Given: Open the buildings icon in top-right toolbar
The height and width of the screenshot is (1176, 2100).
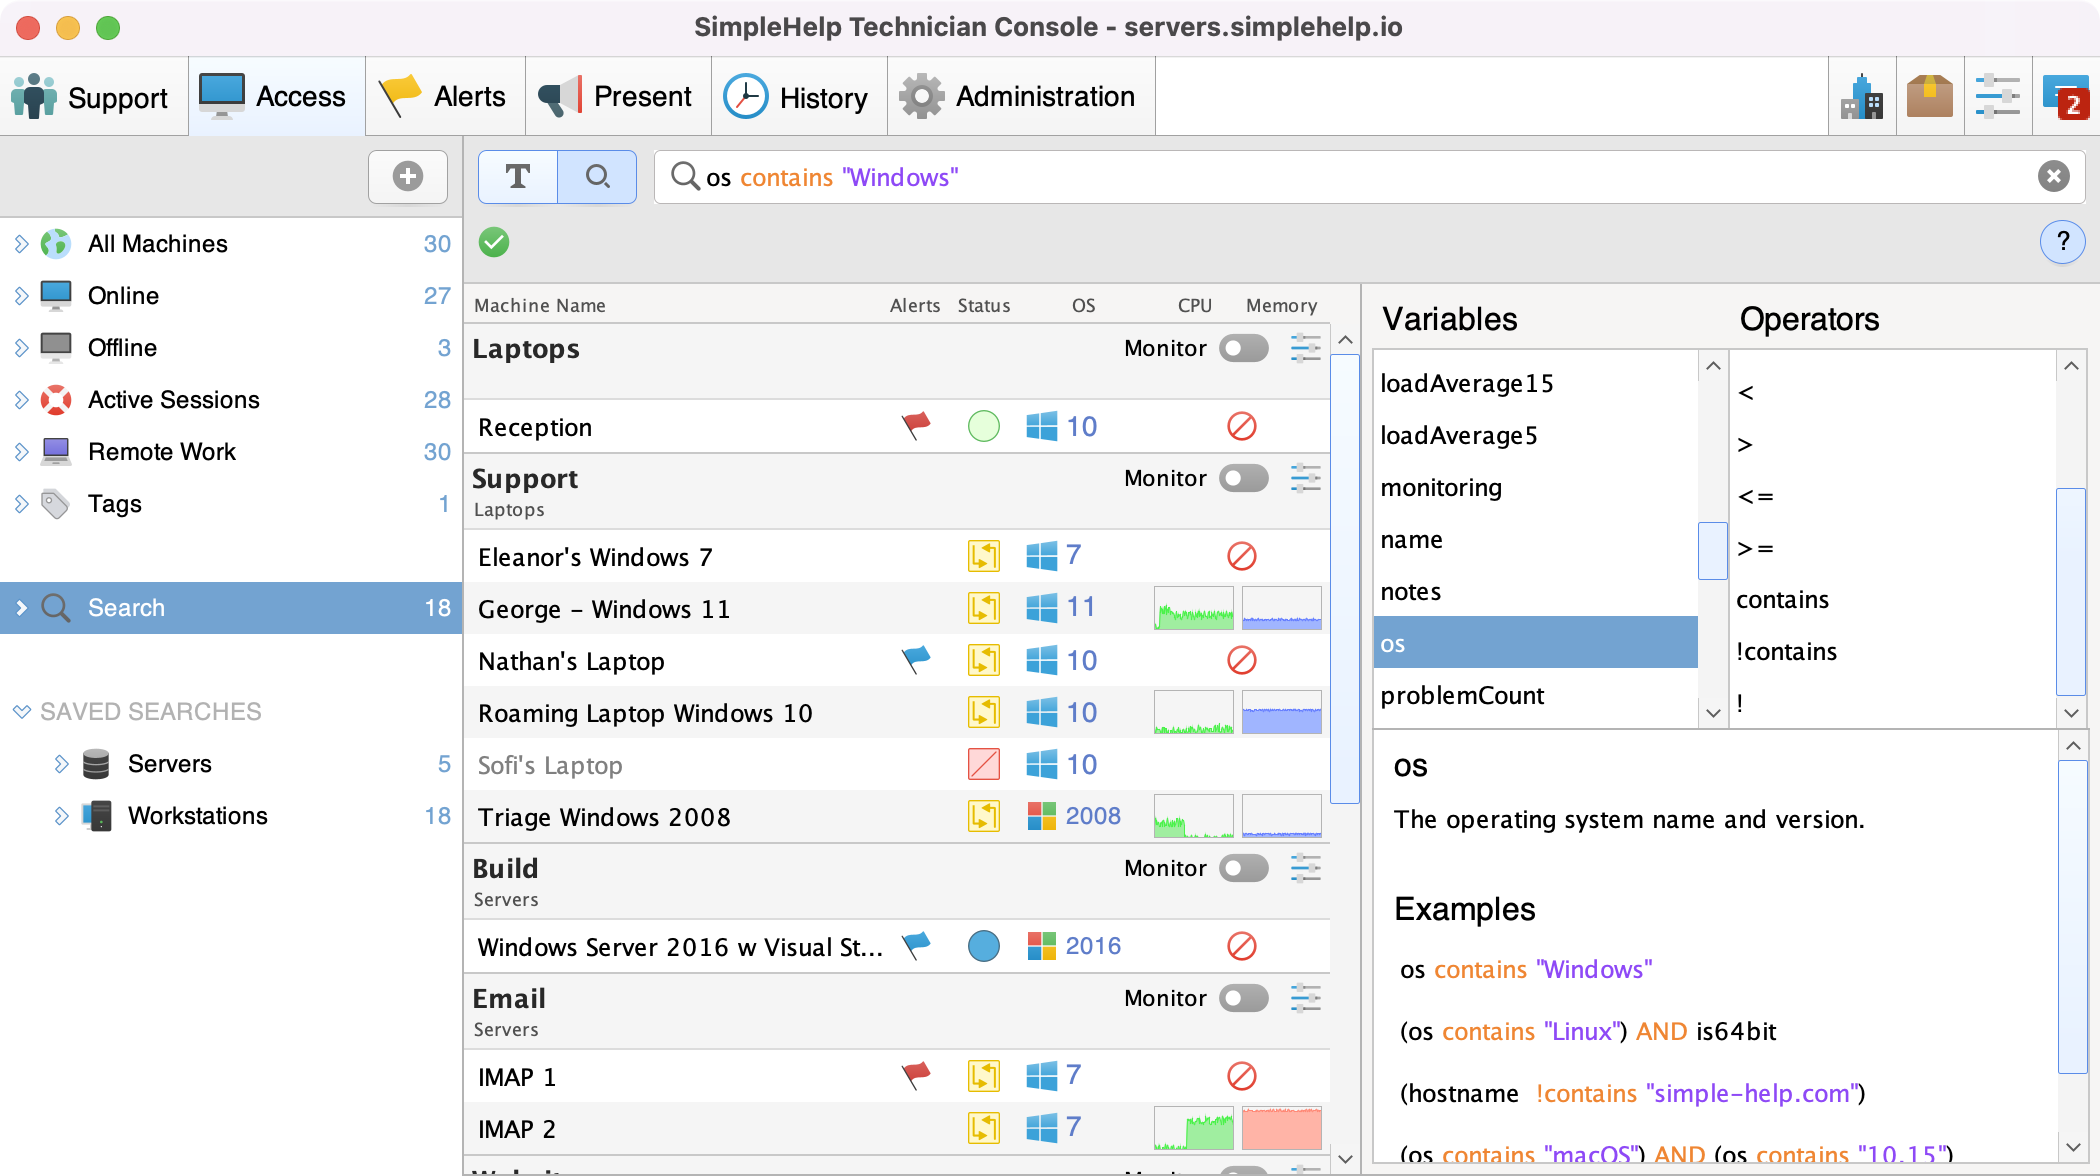Looking at the screenshot, I should (1862, 97).
